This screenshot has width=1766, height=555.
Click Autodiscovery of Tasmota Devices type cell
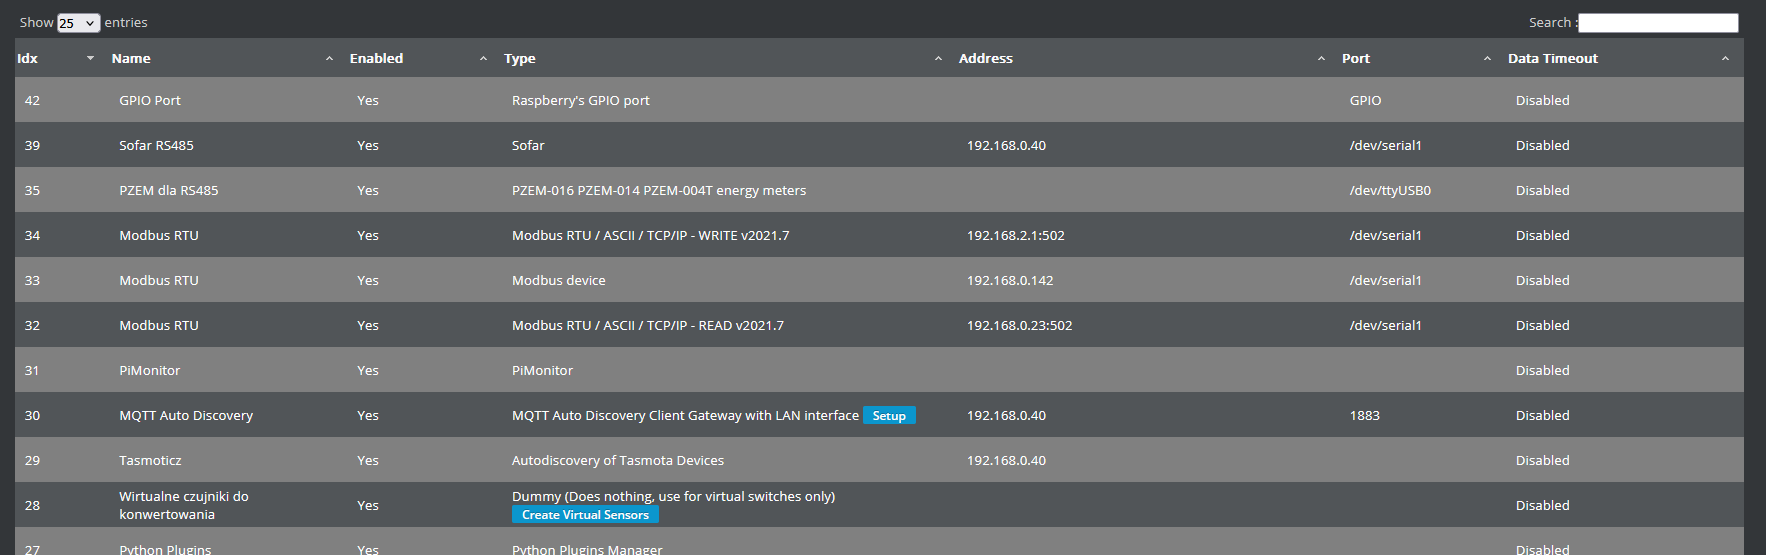[618, 460]
